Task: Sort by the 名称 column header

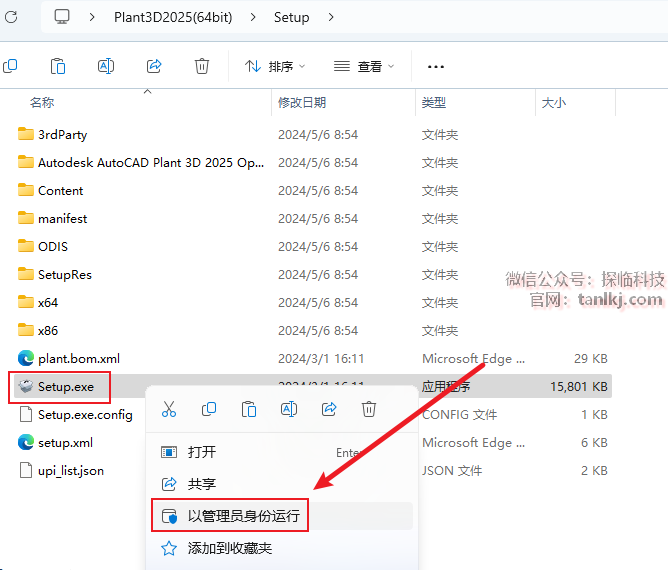Action: point(42,103)
